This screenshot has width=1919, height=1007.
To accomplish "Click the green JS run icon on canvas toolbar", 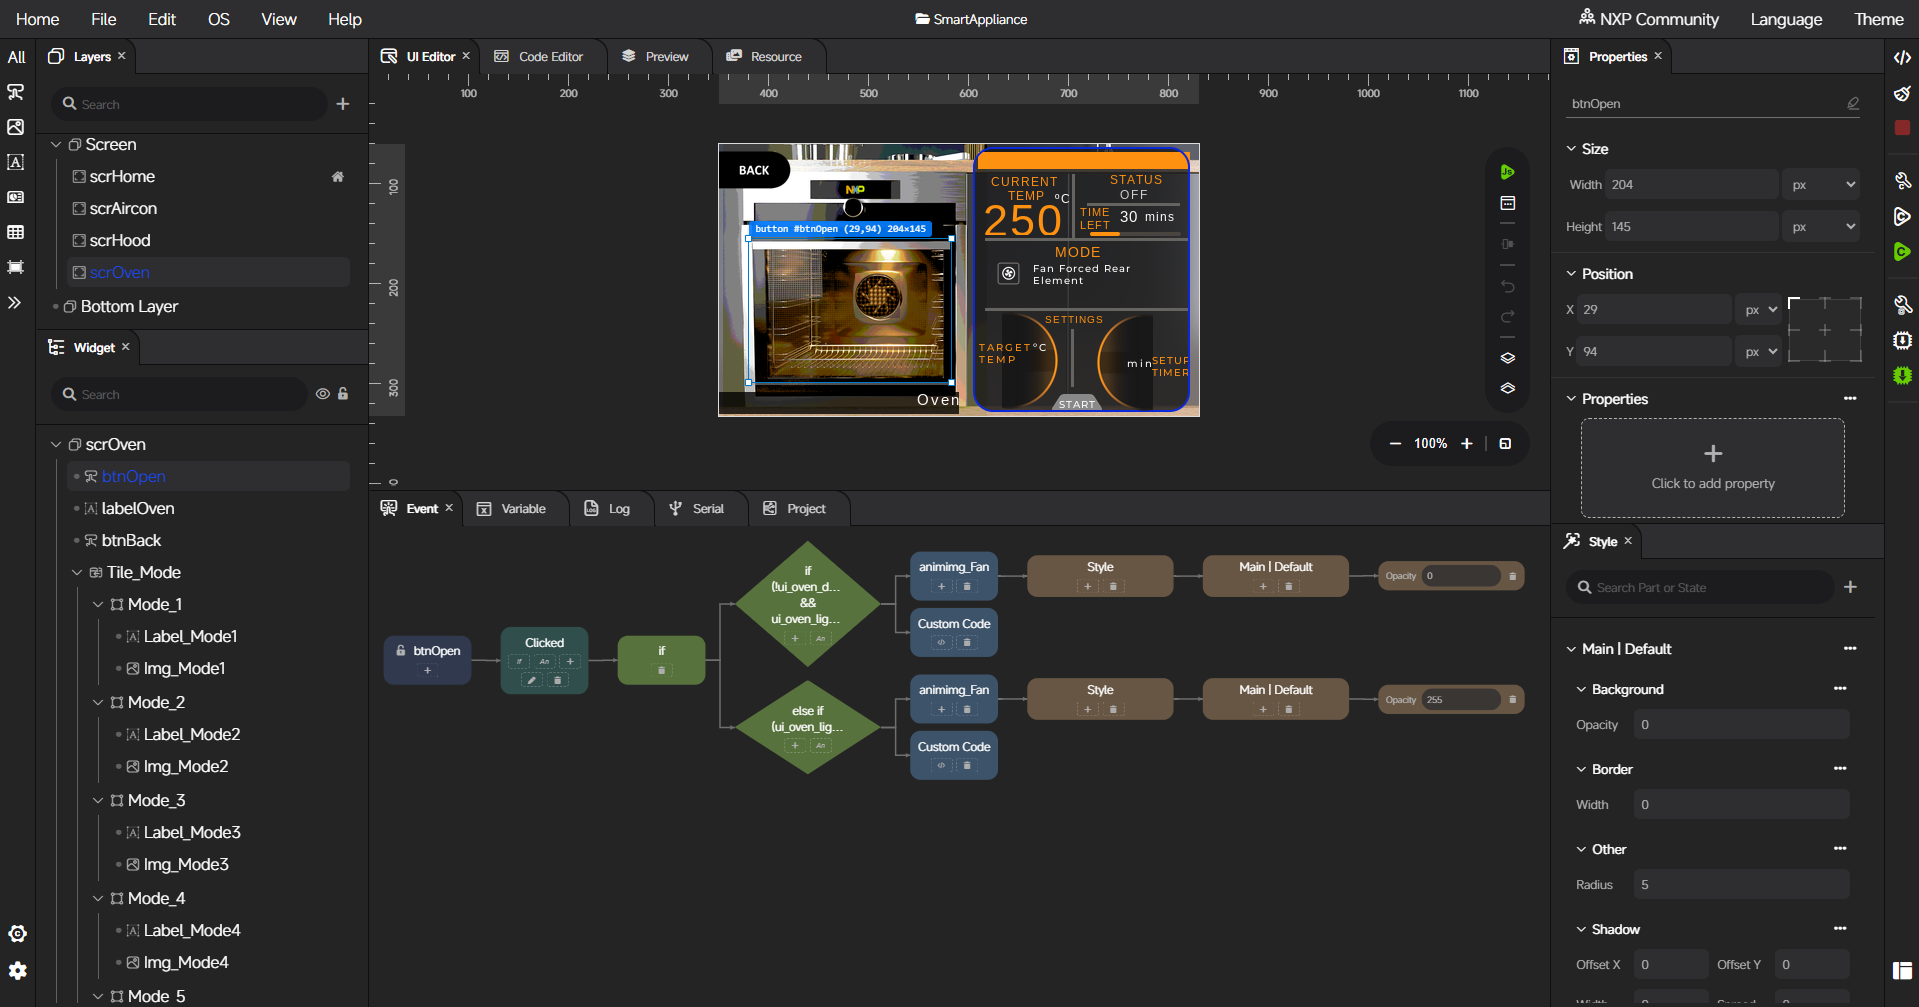I will click(x=1507, y=172).
